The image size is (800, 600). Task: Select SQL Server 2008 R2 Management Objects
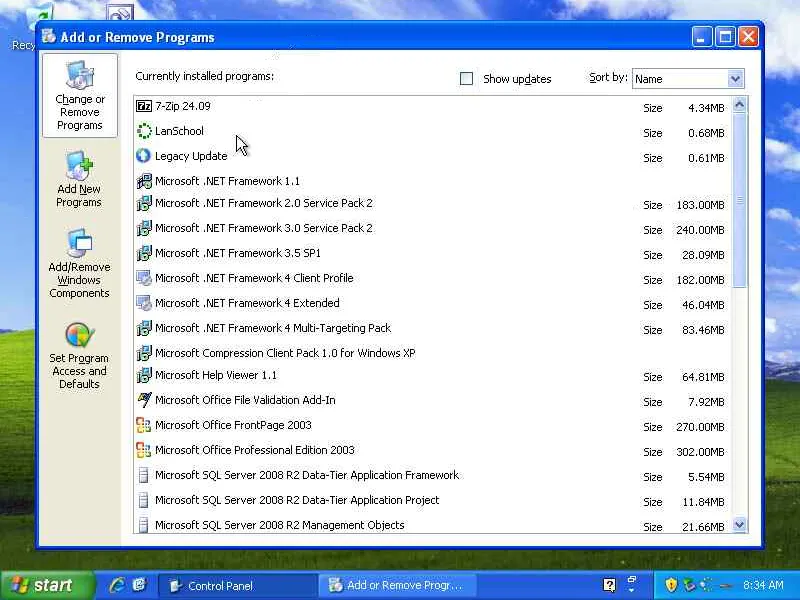pyautogui.click(x=433, y=525)
